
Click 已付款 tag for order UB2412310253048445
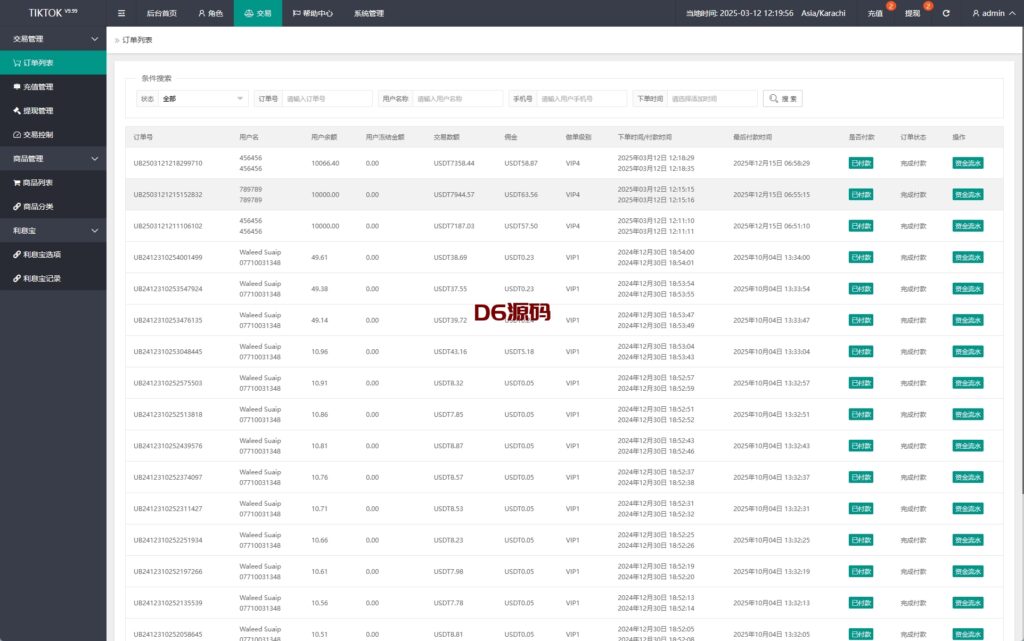[861, 351]
